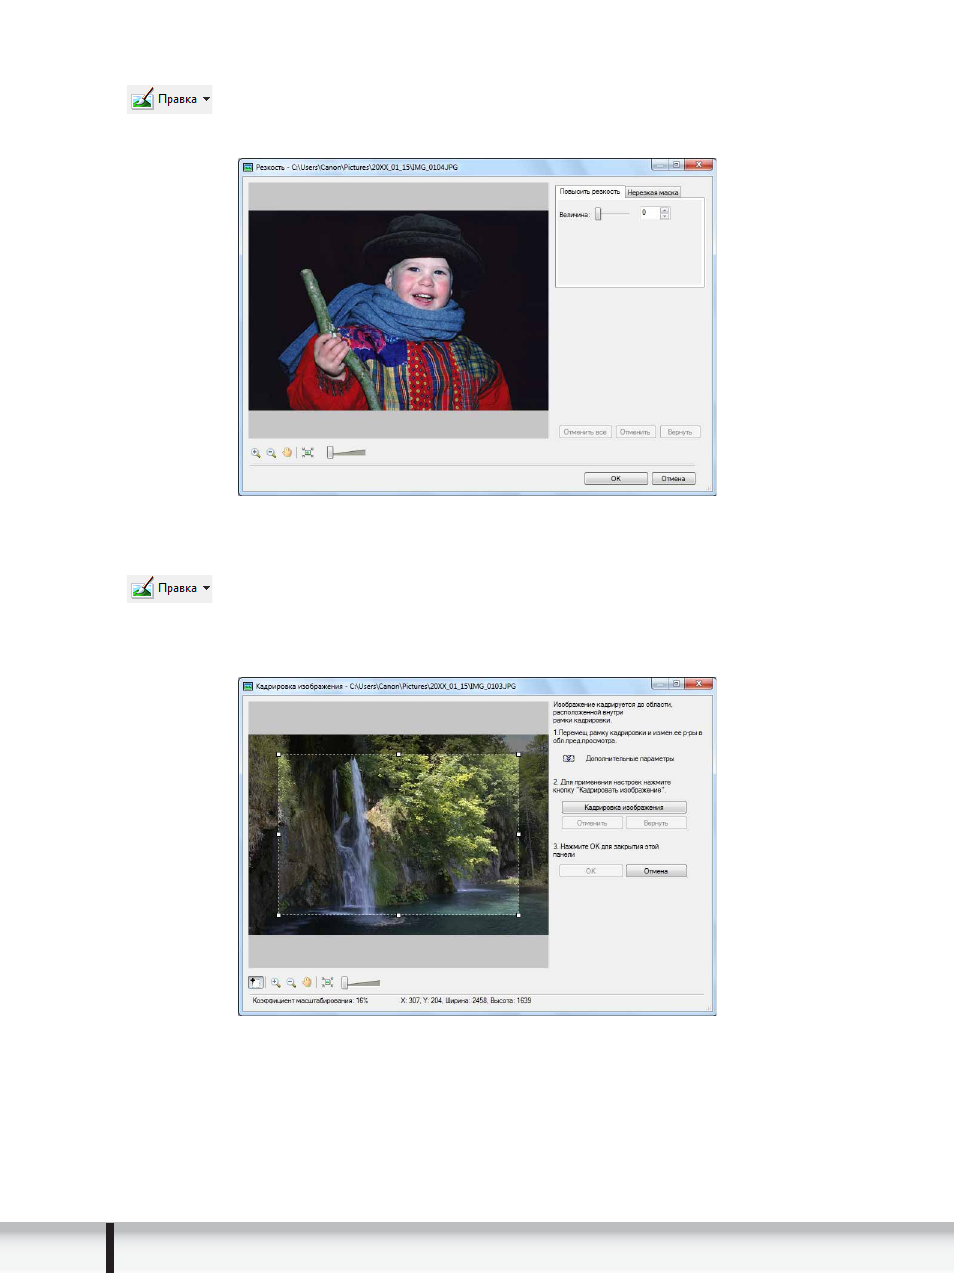
Task: Click Отменить все in the Резкость window
Action: point(585,432)
